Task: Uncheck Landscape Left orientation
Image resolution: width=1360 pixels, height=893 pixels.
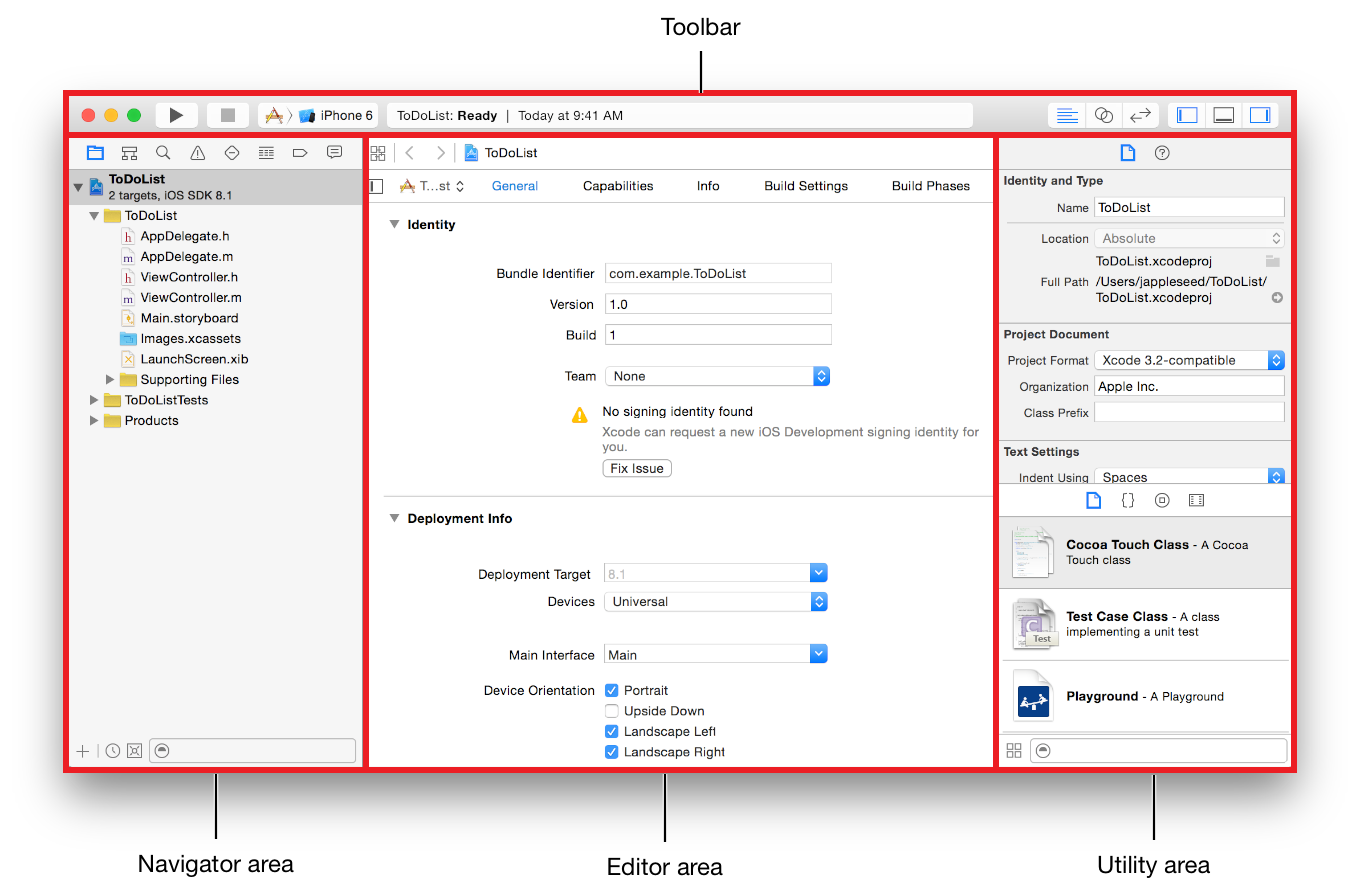Action: pyautogui.click(x=611, y=731)
